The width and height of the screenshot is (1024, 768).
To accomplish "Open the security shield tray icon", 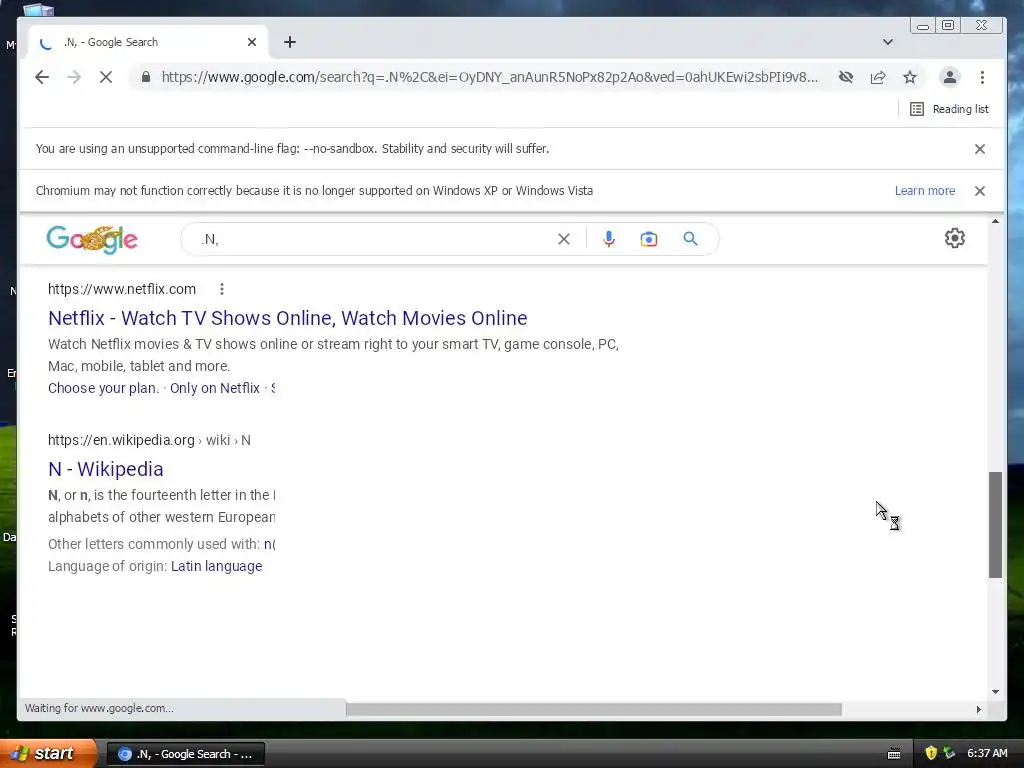I will pos(931,753).
